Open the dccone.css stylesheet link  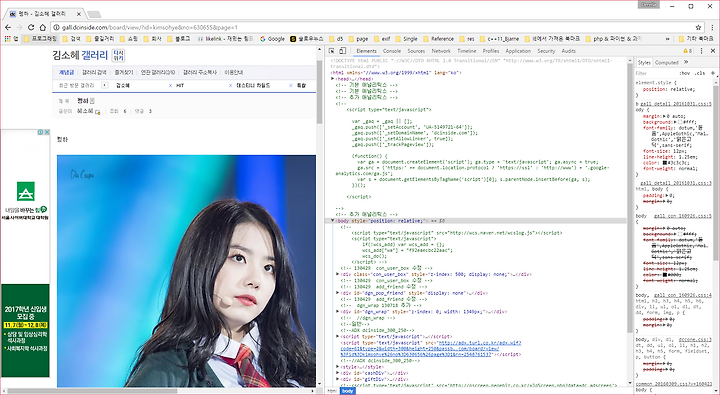point(694,340)
